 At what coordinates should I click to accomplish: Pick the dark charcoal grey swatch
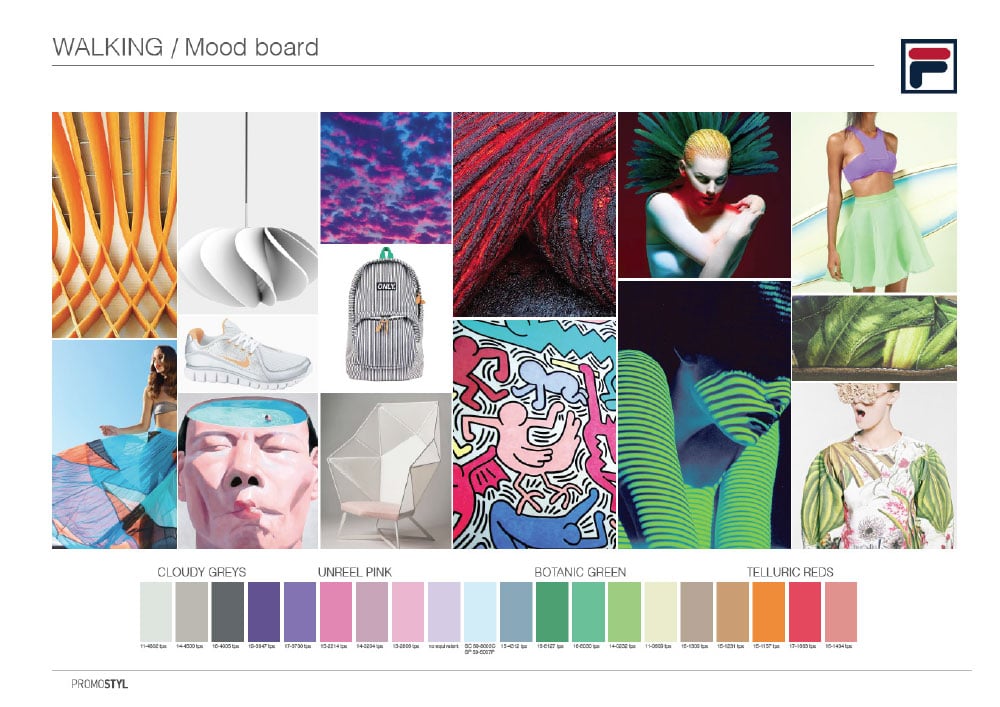(x=228, y=612)
